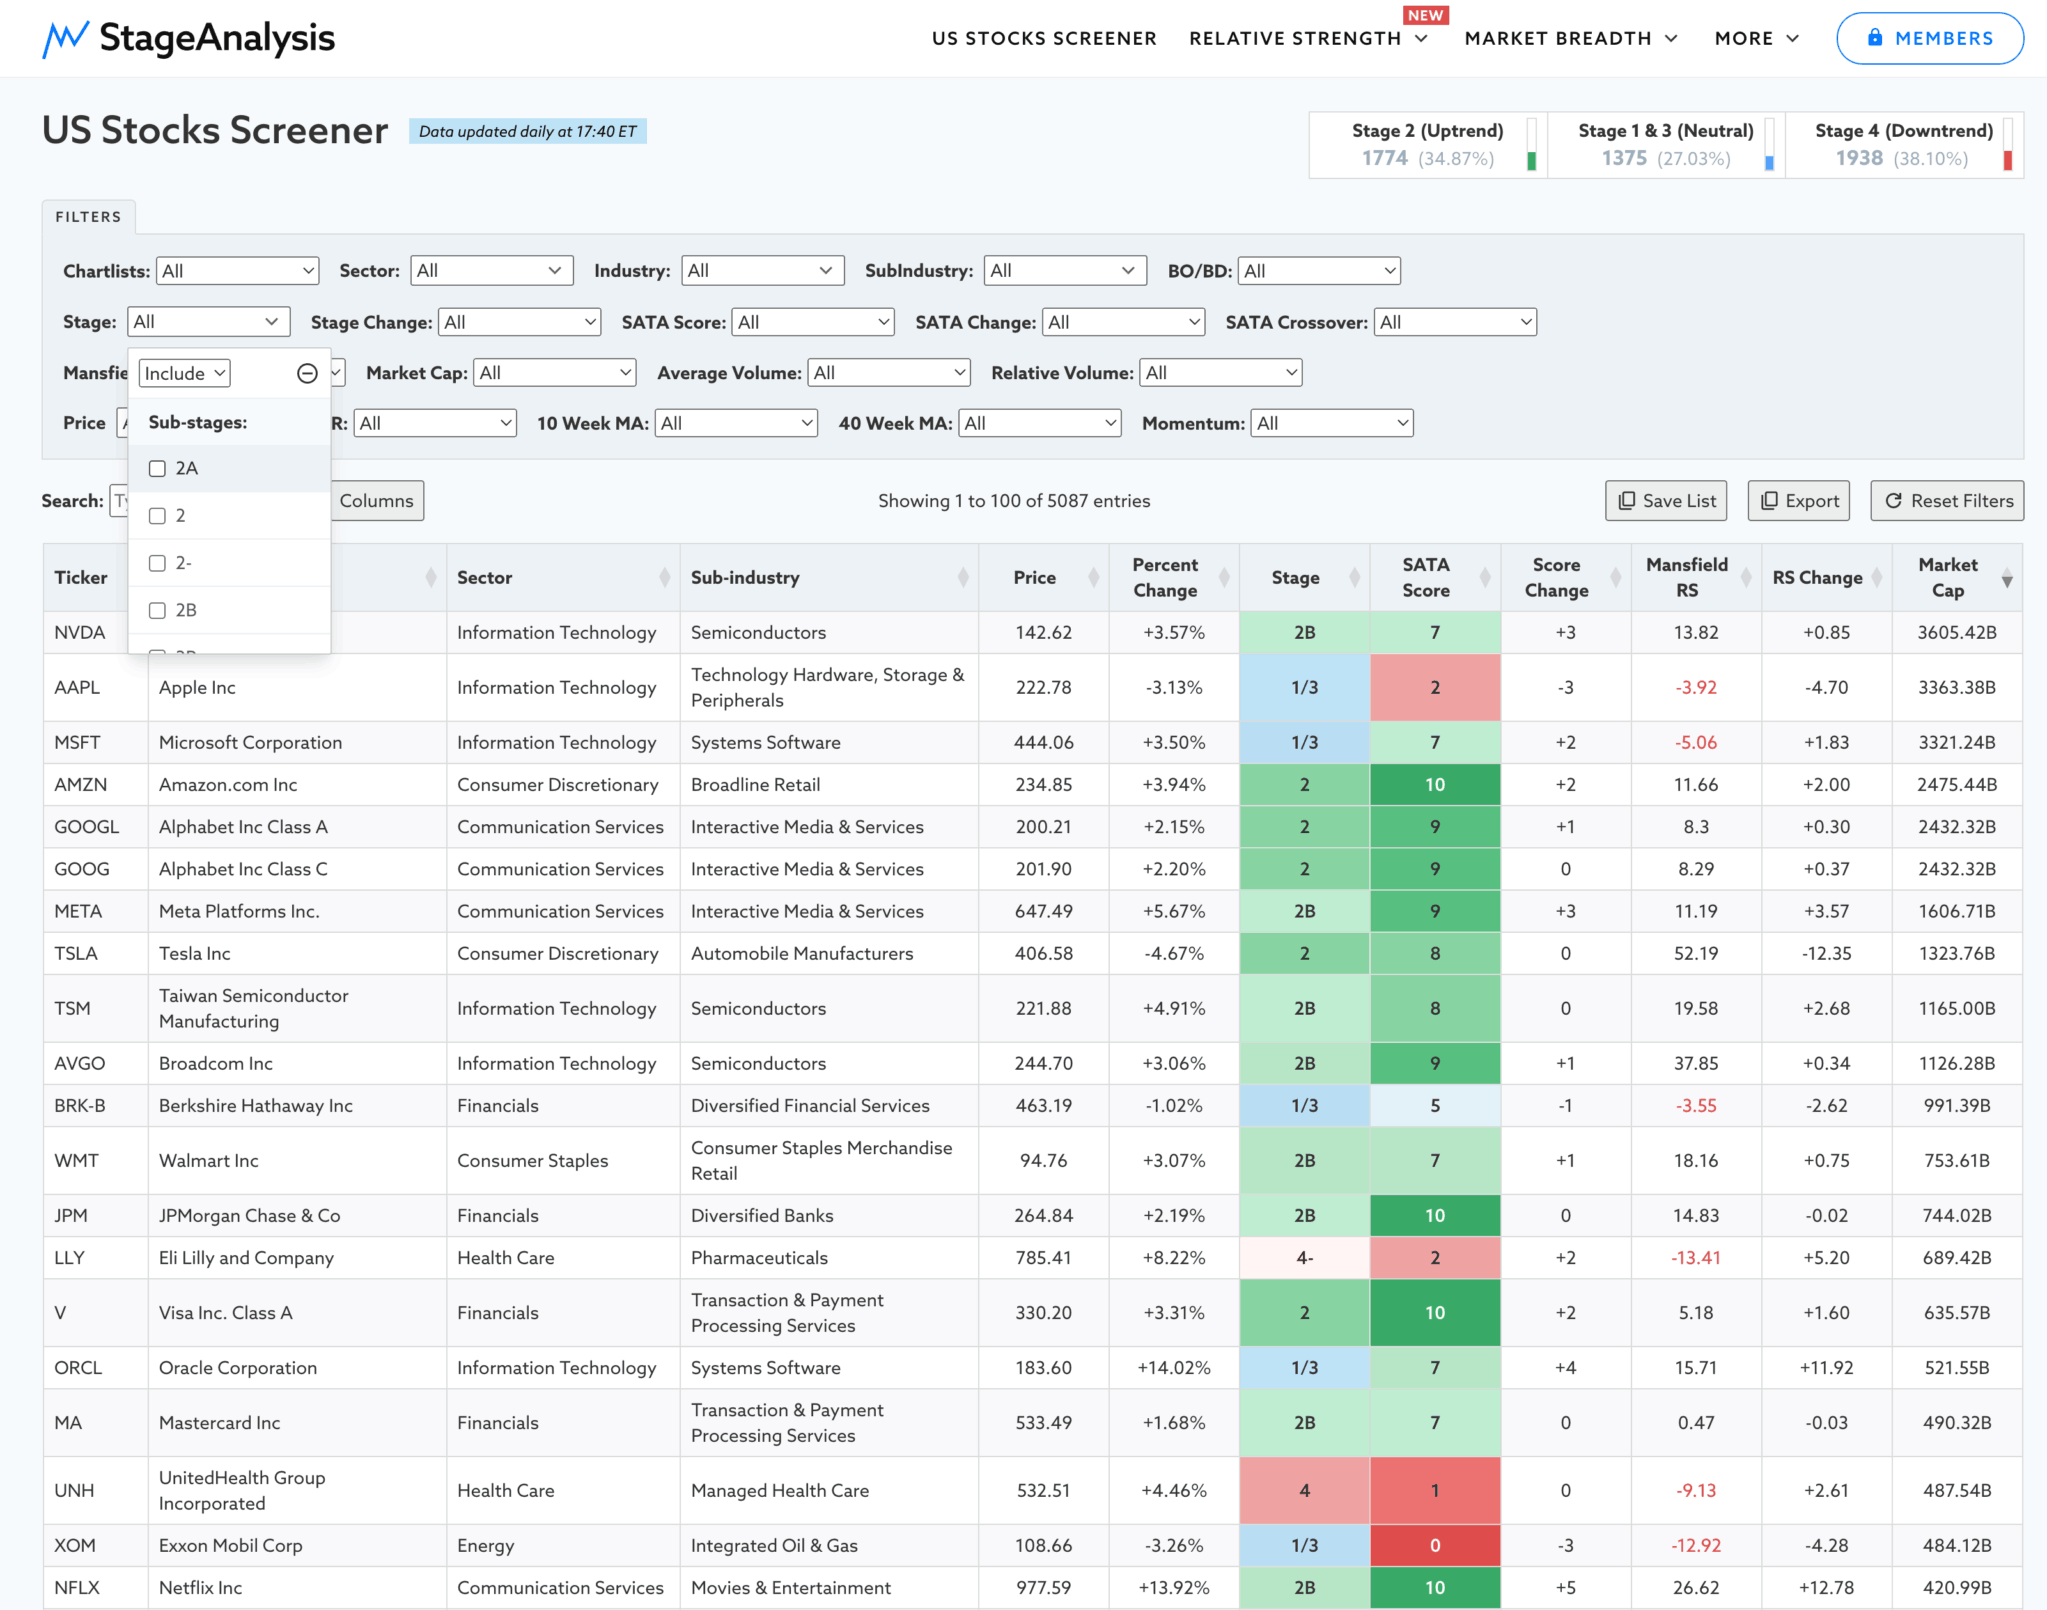Screen dimensions: 2047x1610
Task: Sort by SATA Score column arrows
Action: [x=1485, y=577]
